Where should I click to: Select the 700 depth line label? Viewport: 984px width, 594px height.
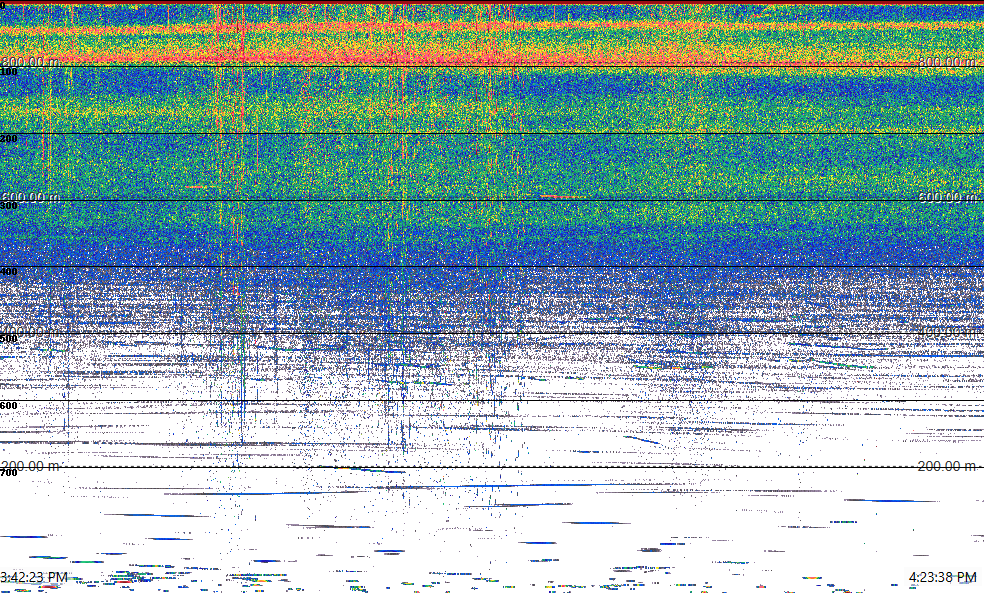[9, 473]
